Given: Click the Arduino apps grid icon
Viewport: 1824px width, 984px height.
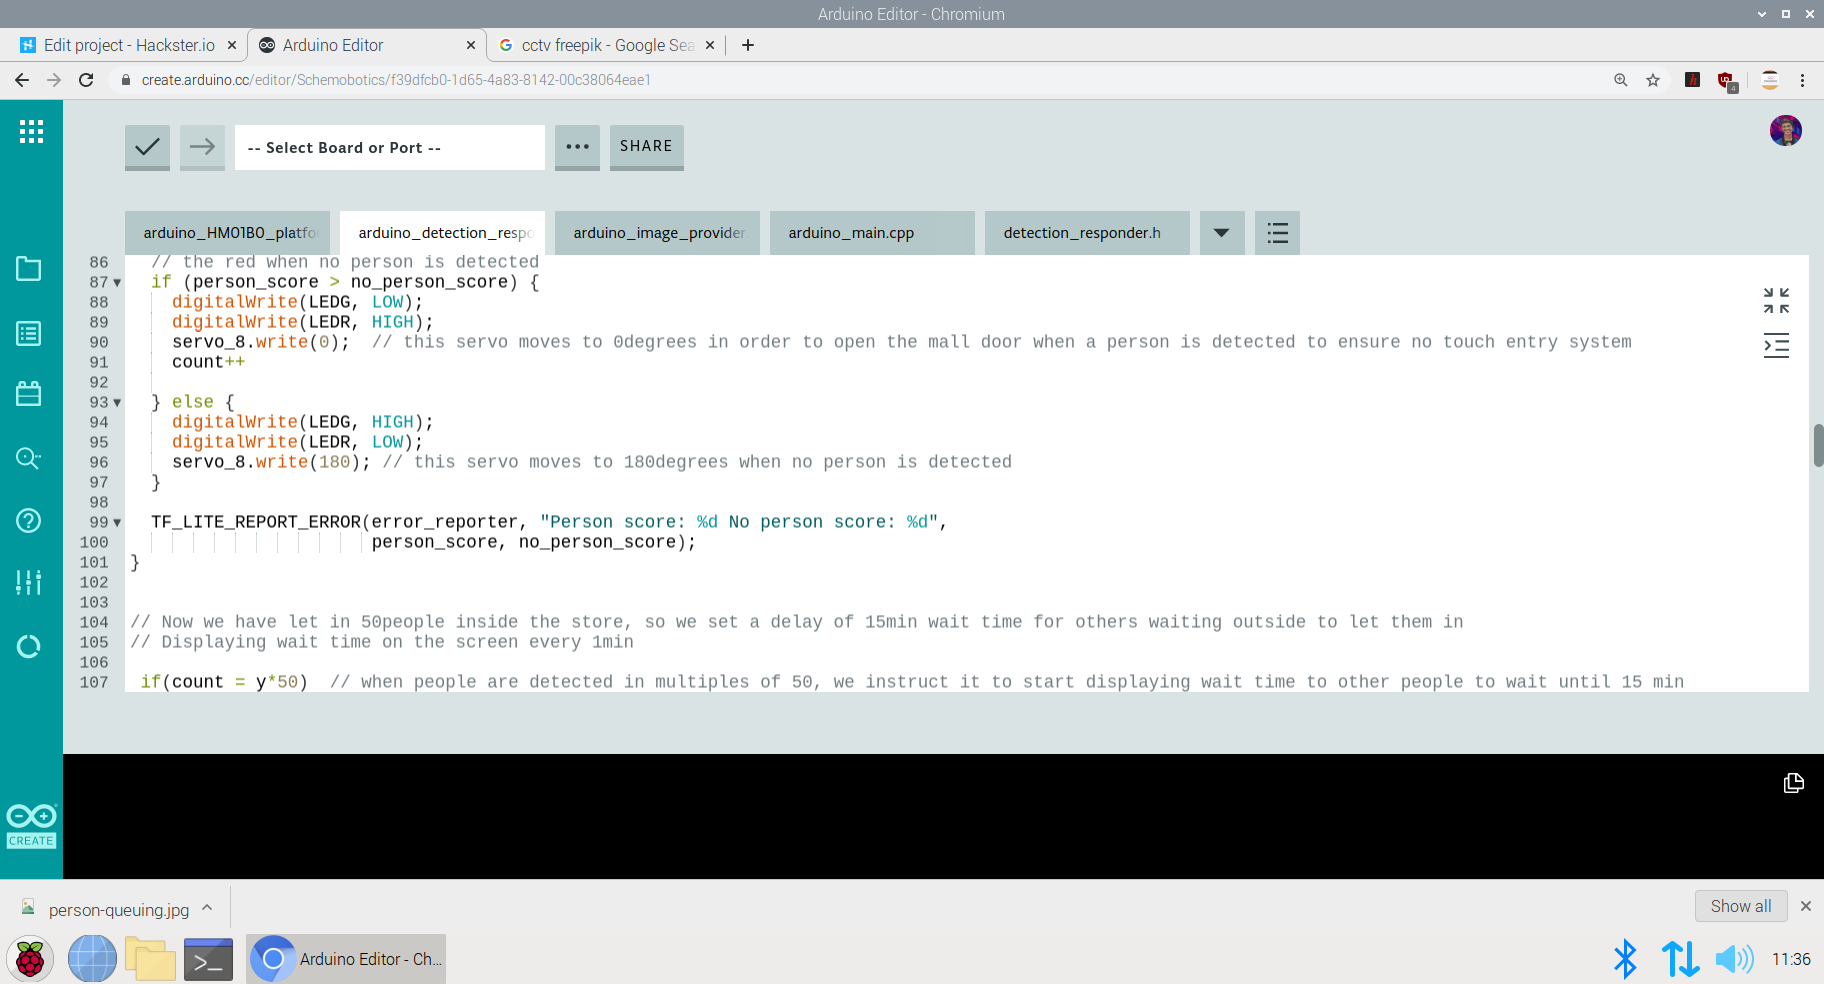Looking at the screenshot, I should (x=31, y=131).
